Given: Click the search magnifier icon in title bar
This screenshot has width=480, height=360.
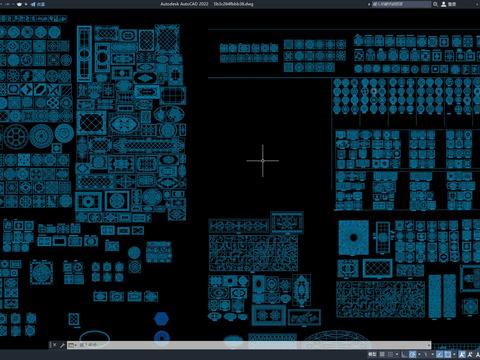Looking at the screenshot, I should coord(435,4).
